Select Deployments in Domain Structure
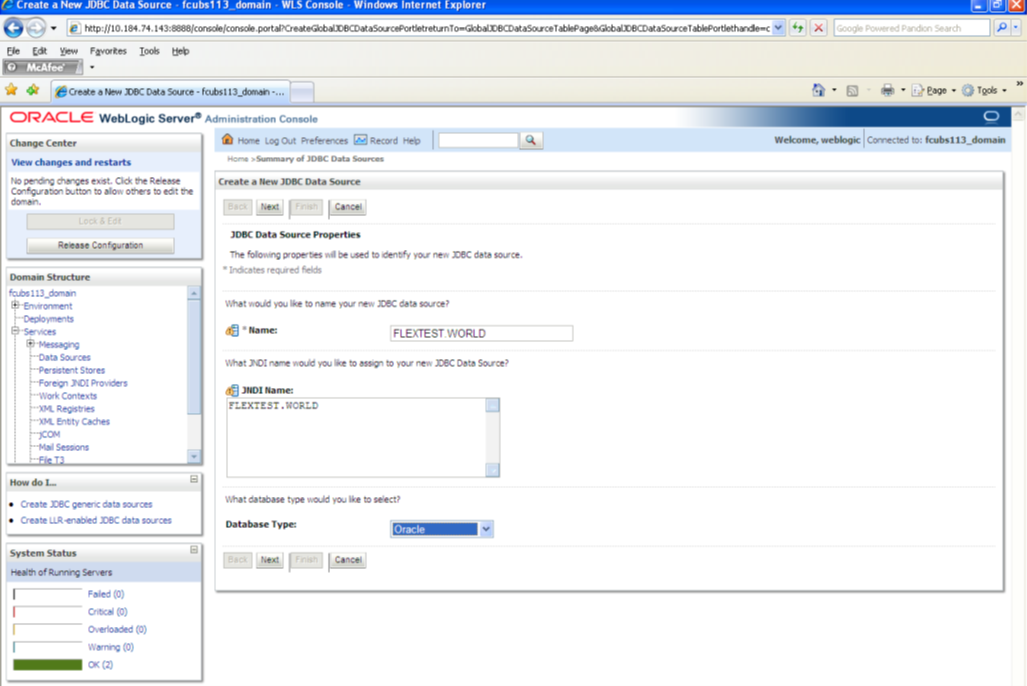This screenshot has width=1027, height=686. tap(48, 318)
